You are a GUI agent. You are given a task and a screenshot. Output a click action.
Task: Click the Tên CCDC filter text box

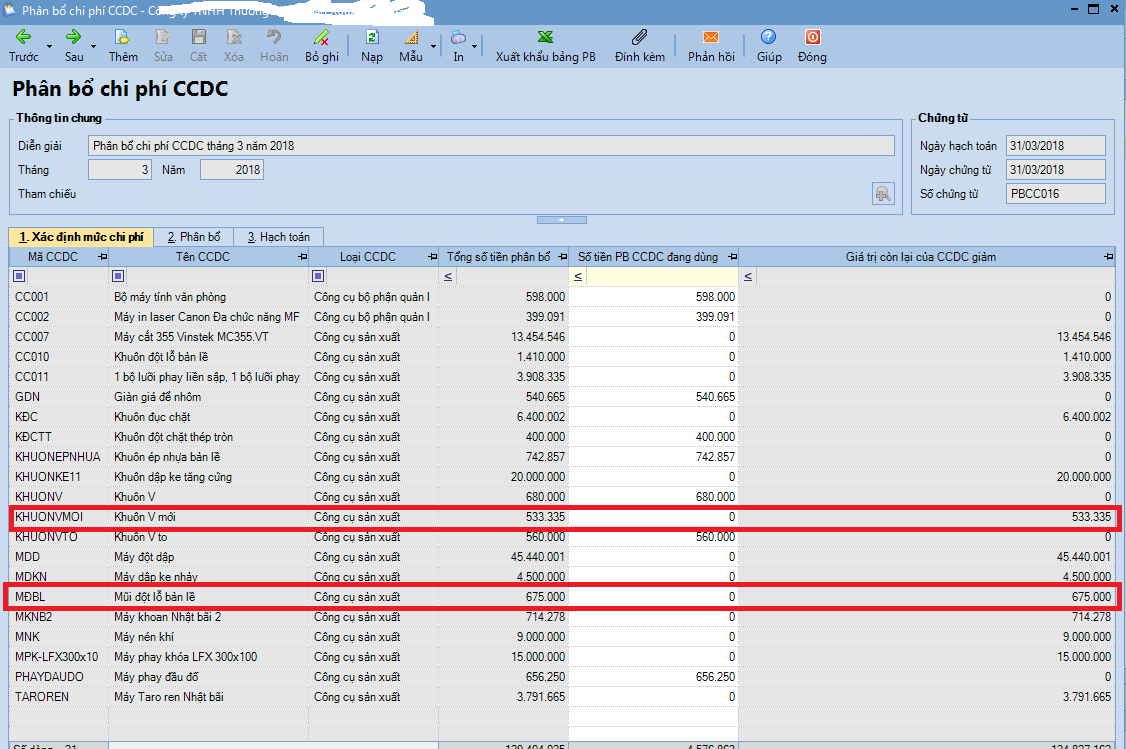217,276
